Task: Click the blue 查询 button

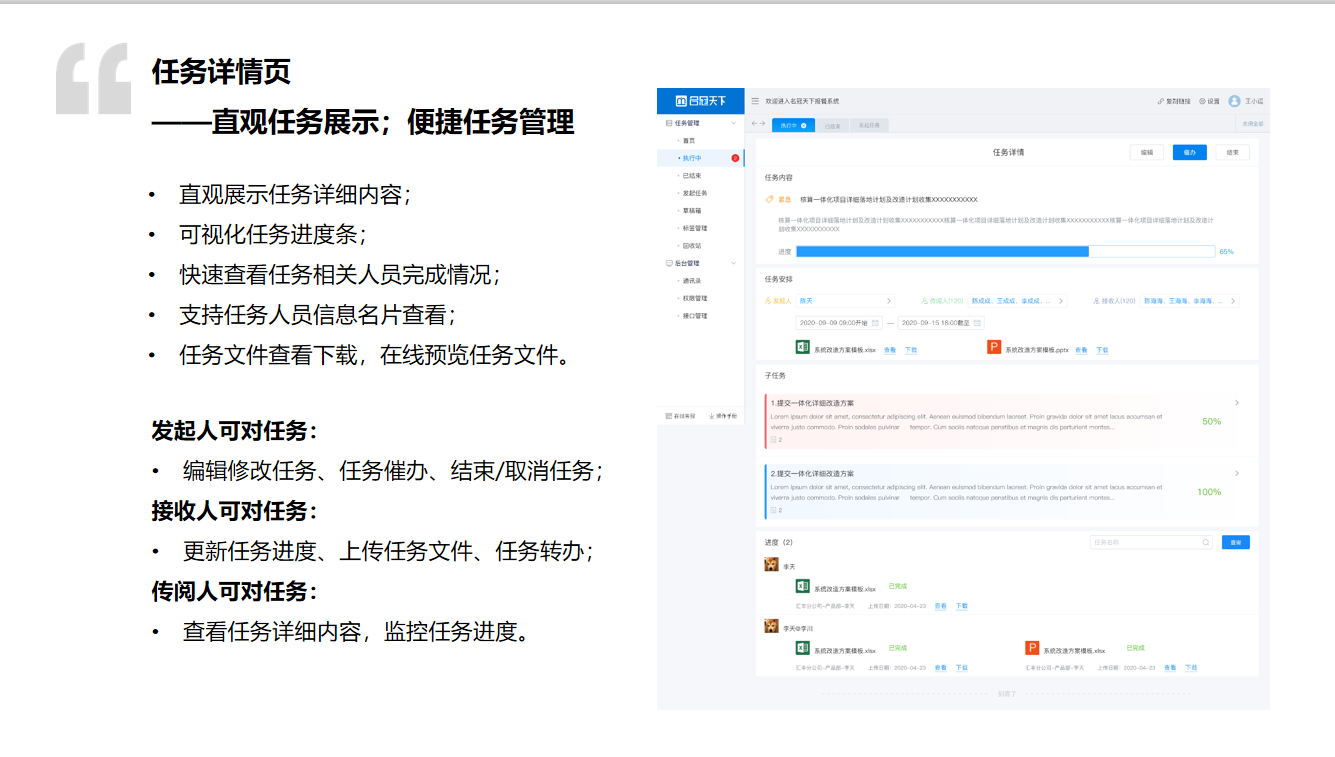Action: click(1235, 542)
